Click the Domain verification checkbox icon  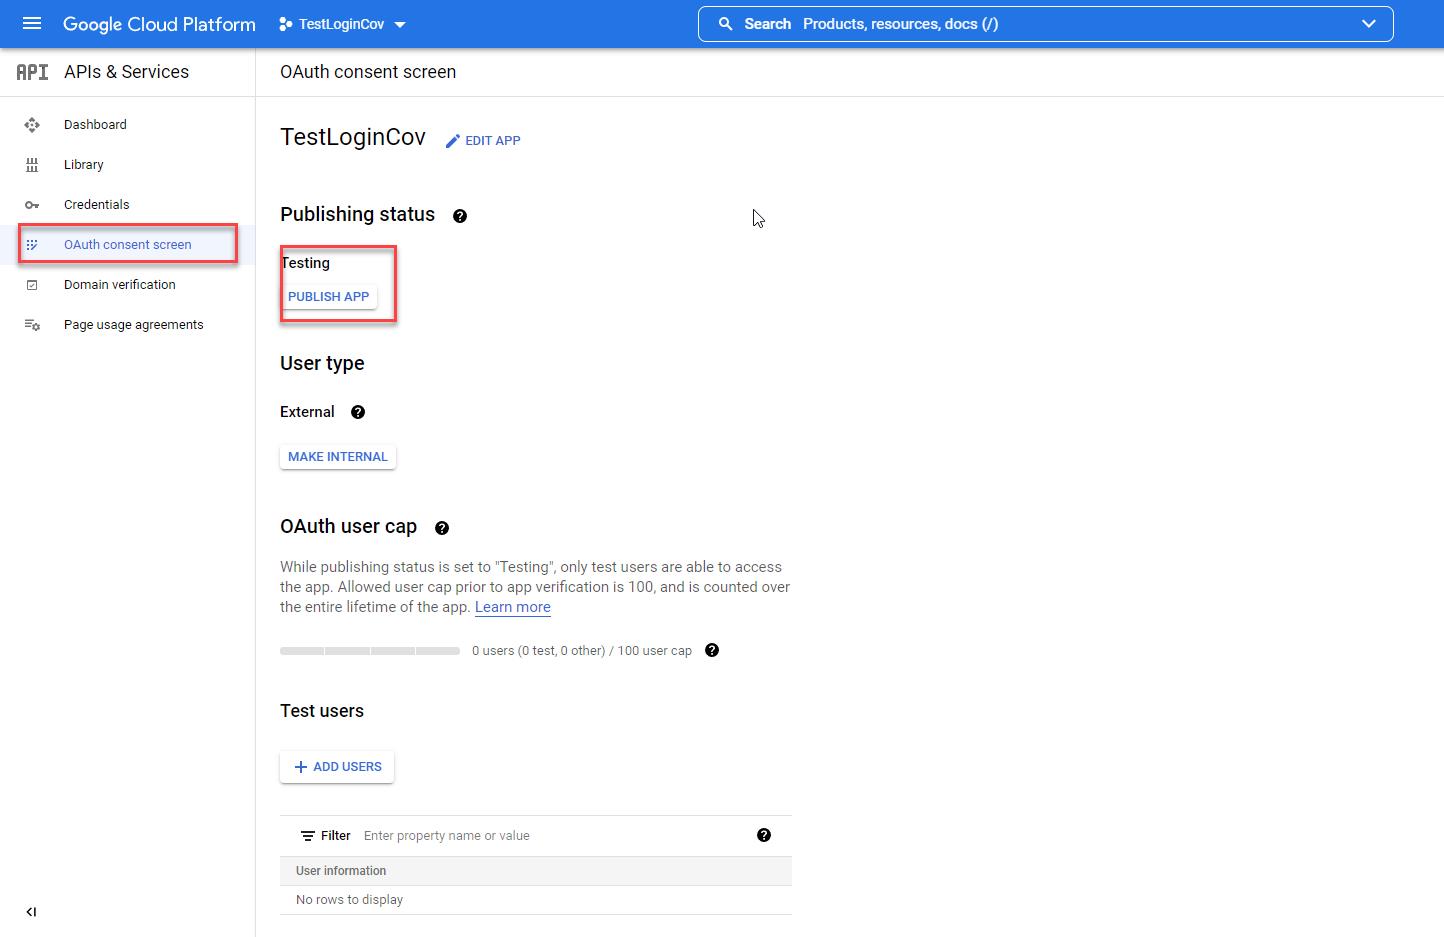(x=32, y=285)
